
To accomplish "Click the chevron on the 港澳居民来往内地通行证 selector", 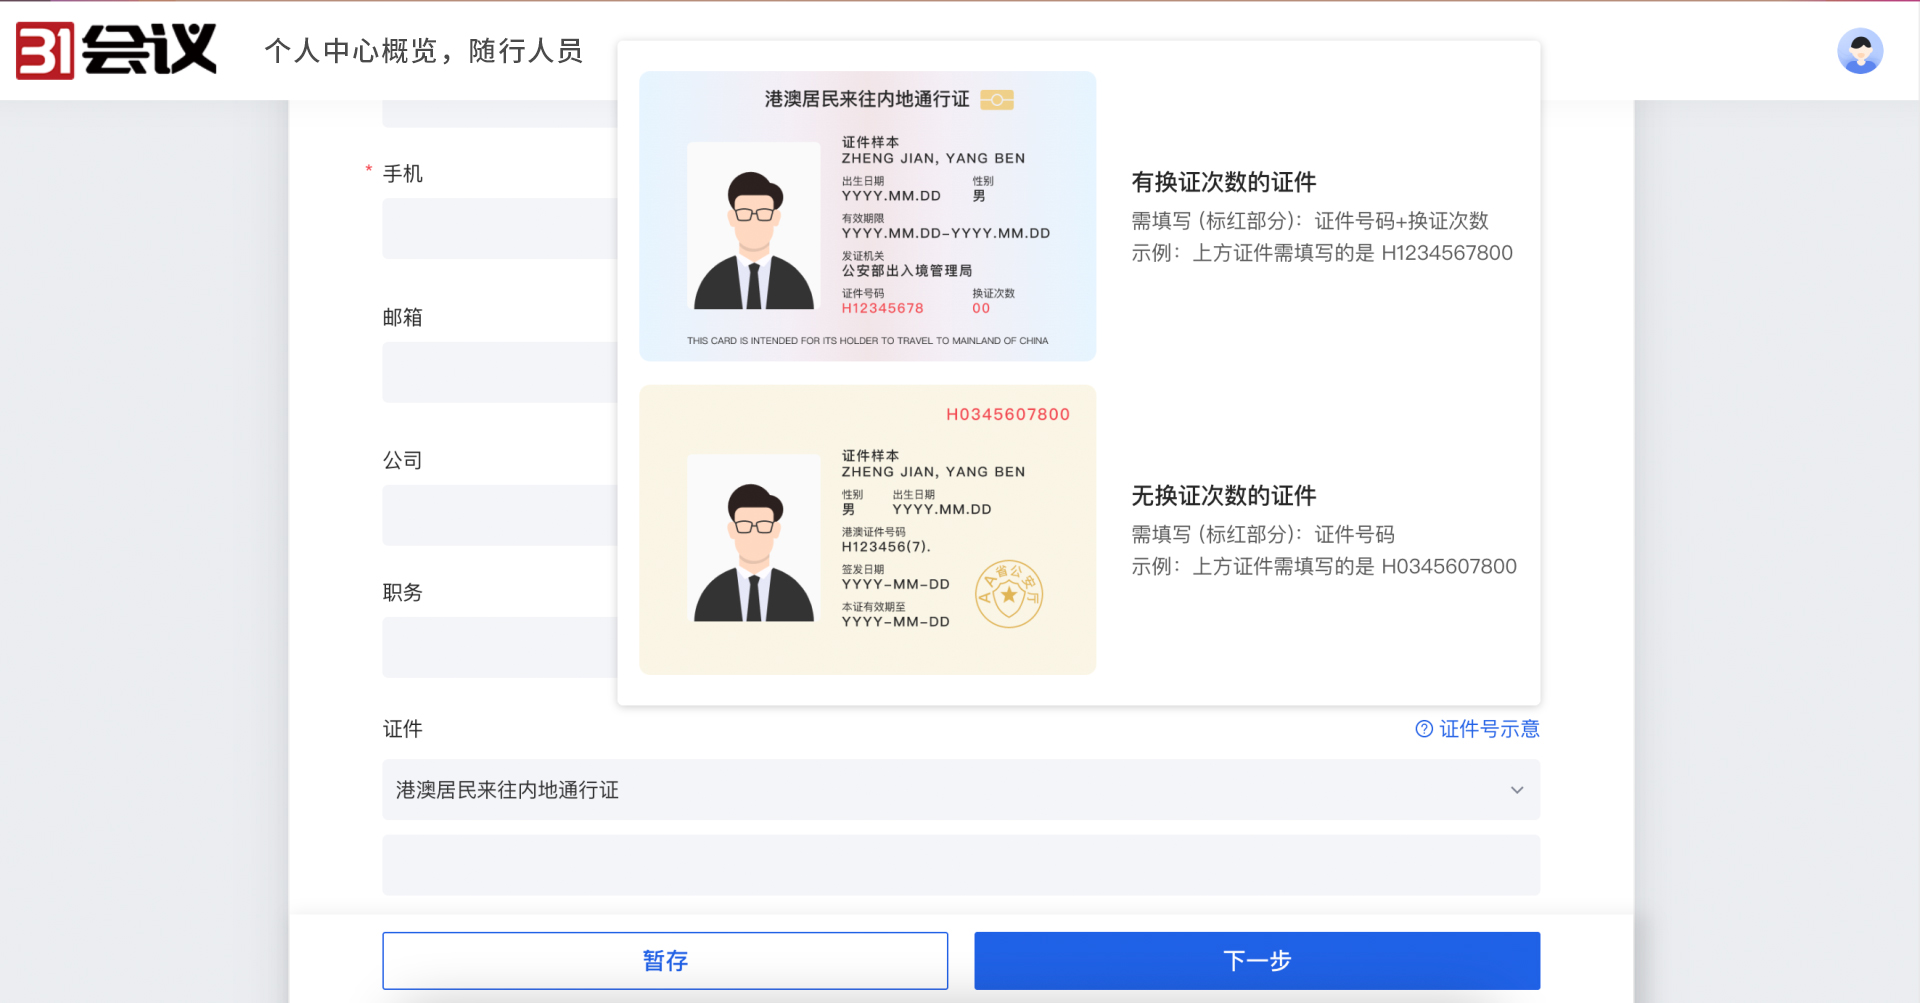I will (x=1518, y=790).
